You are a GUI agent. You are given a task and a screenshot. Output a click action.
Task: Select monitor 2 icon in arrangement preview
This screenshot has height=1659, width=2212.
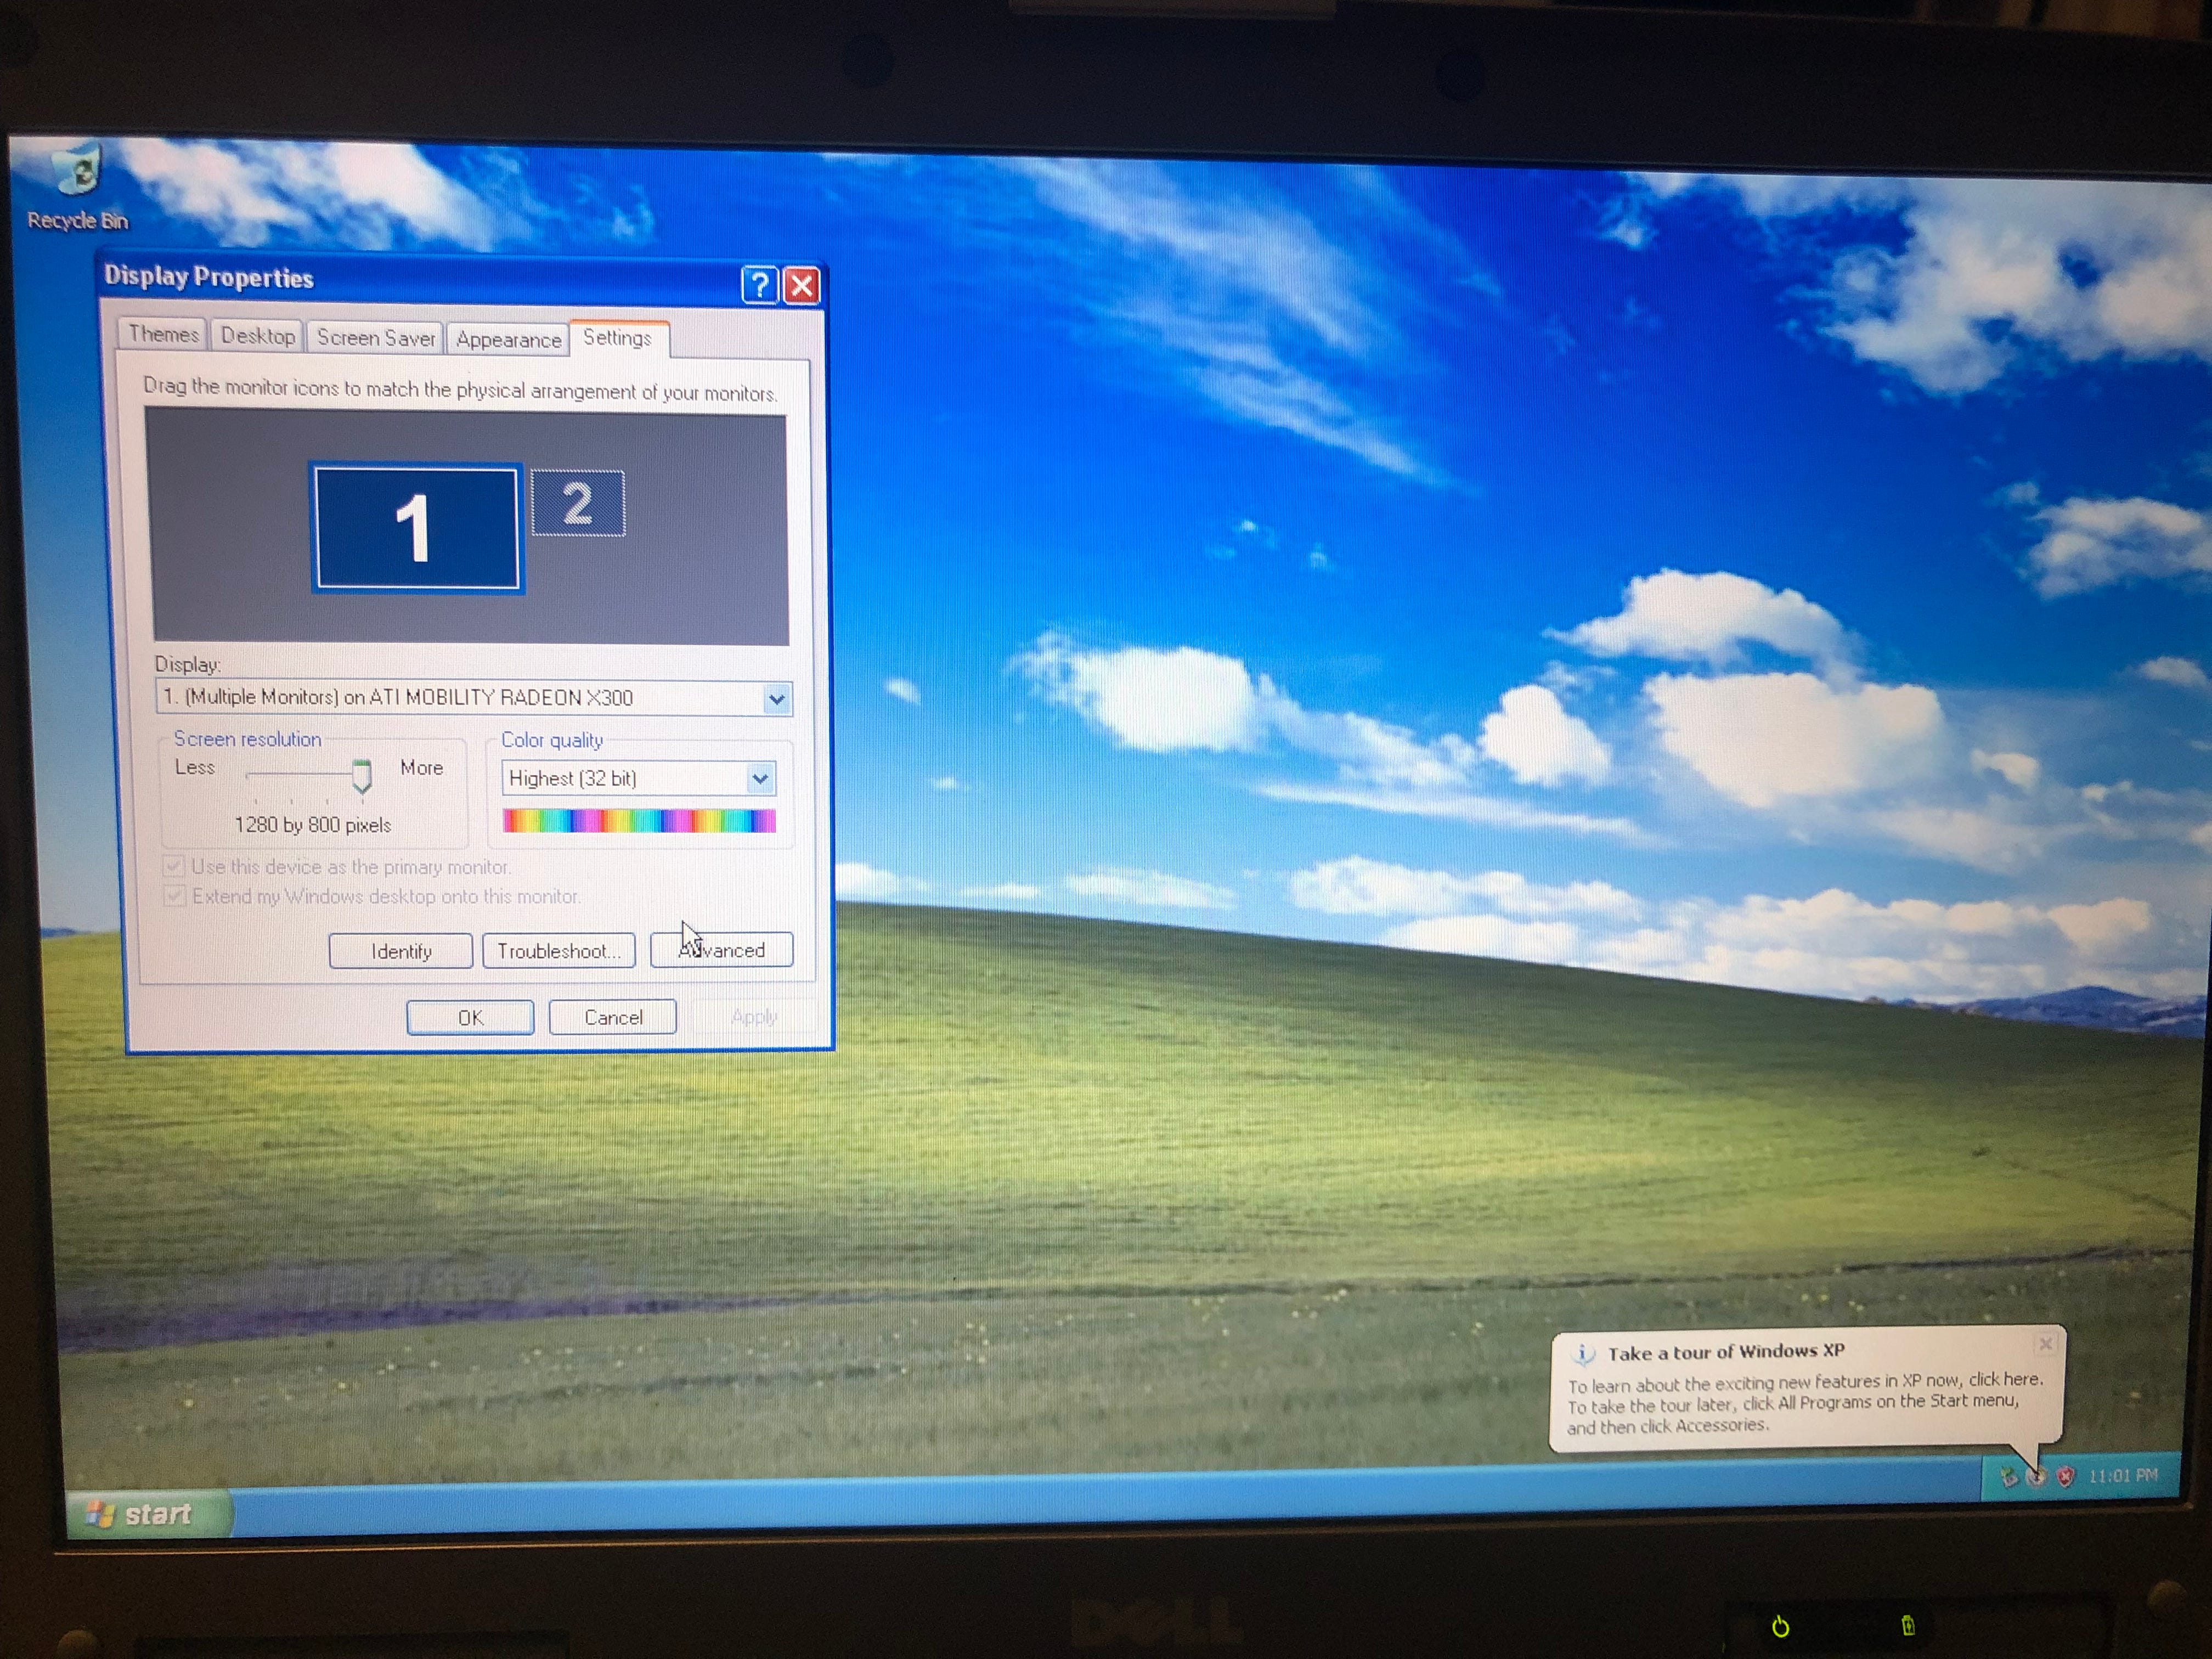pos(578,503)
